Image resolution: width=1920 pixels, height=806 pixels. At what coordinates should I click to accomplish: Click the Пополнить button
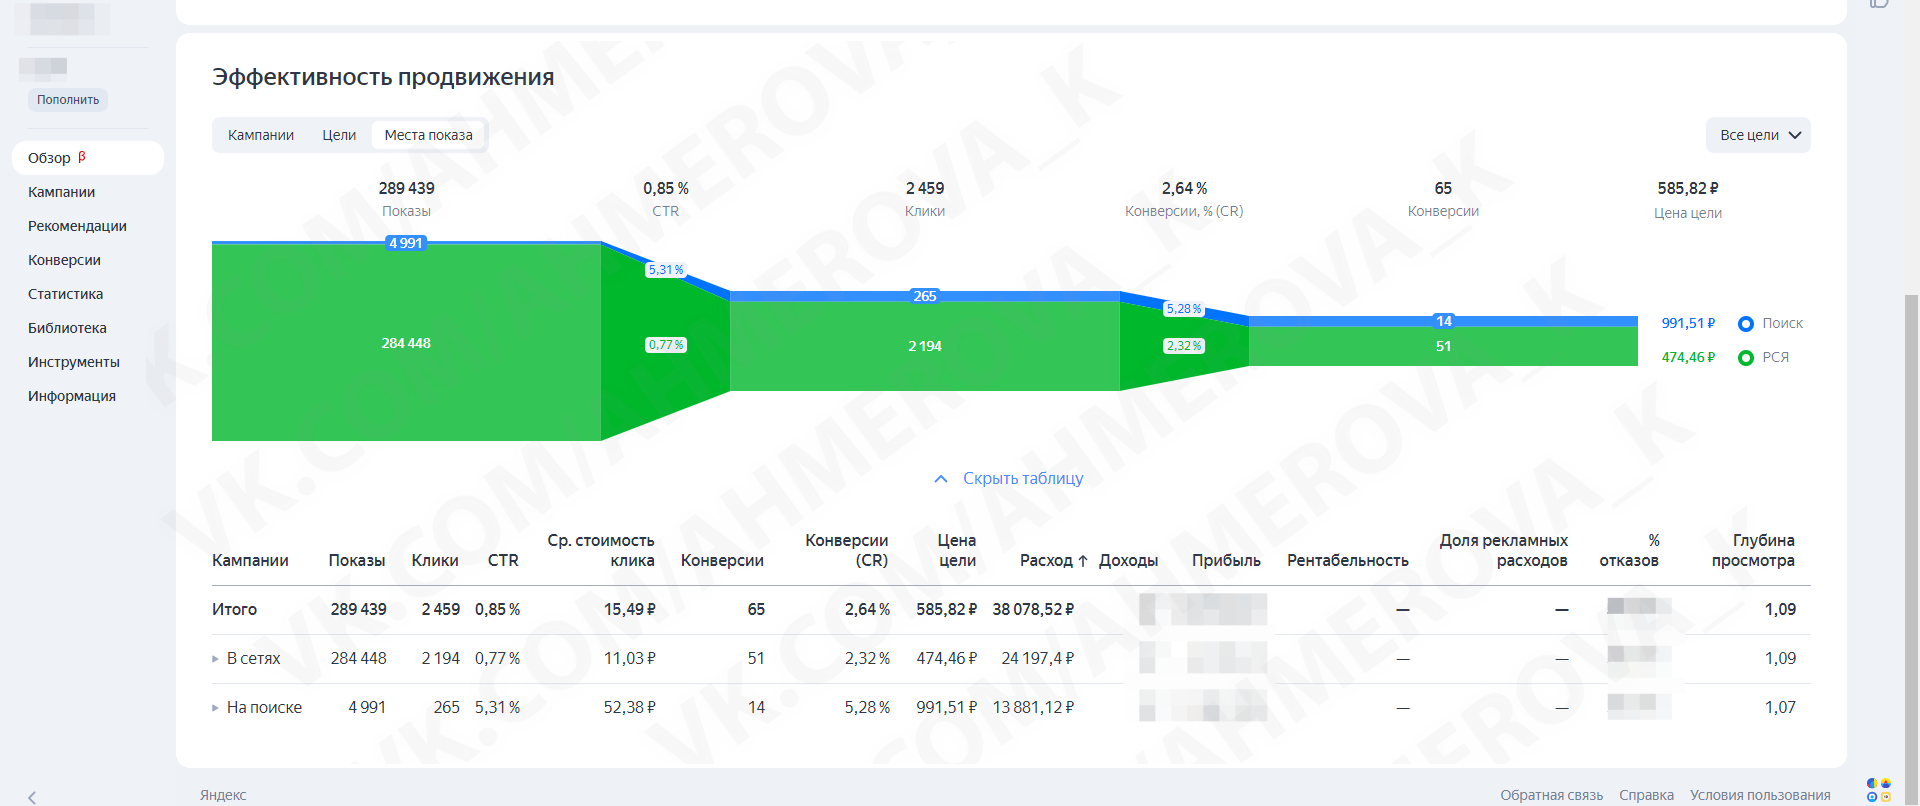pyautogui.click(x=68, y=100)
